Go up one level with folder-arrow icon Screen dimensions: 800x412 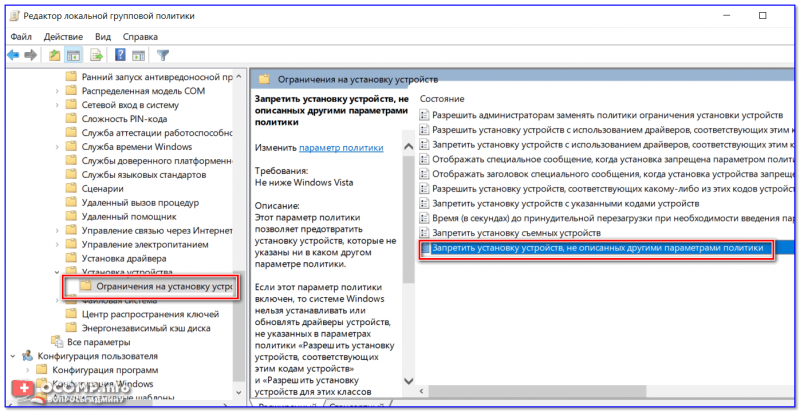[55, 55]
